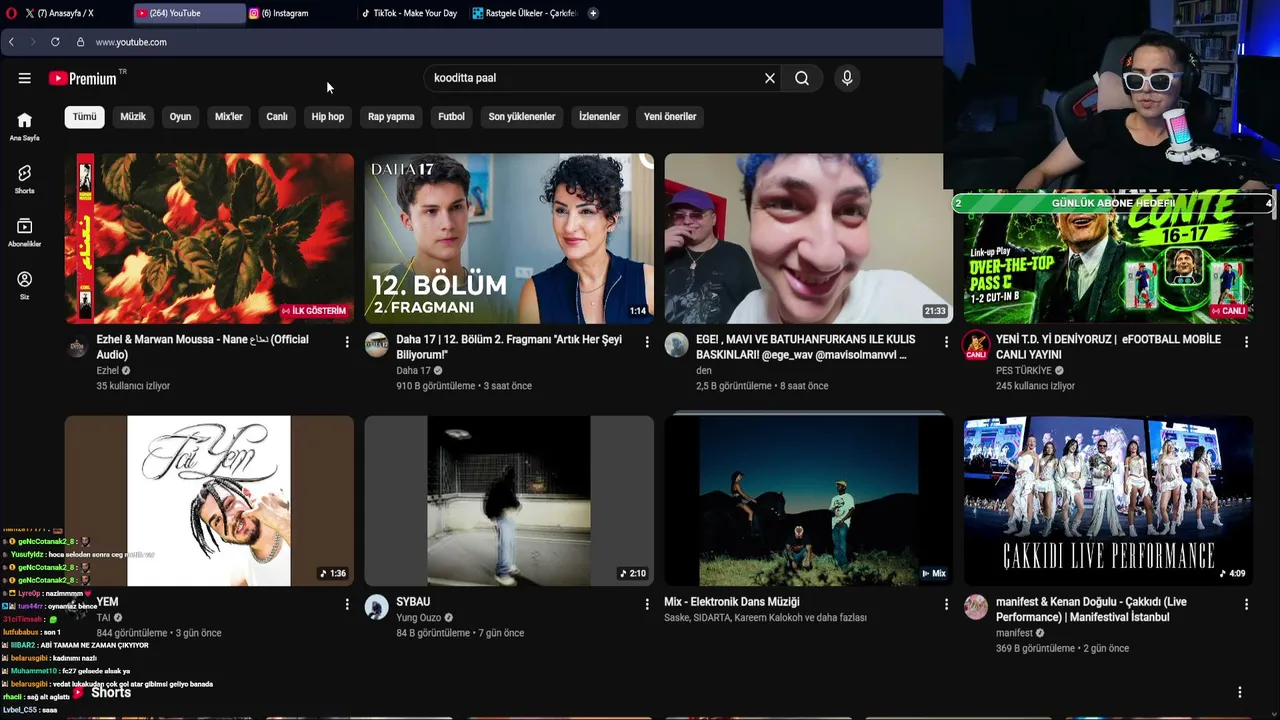This screenshot has height=720, width=1280.
Task: Open a new browser tab
Action: [593, 13]
